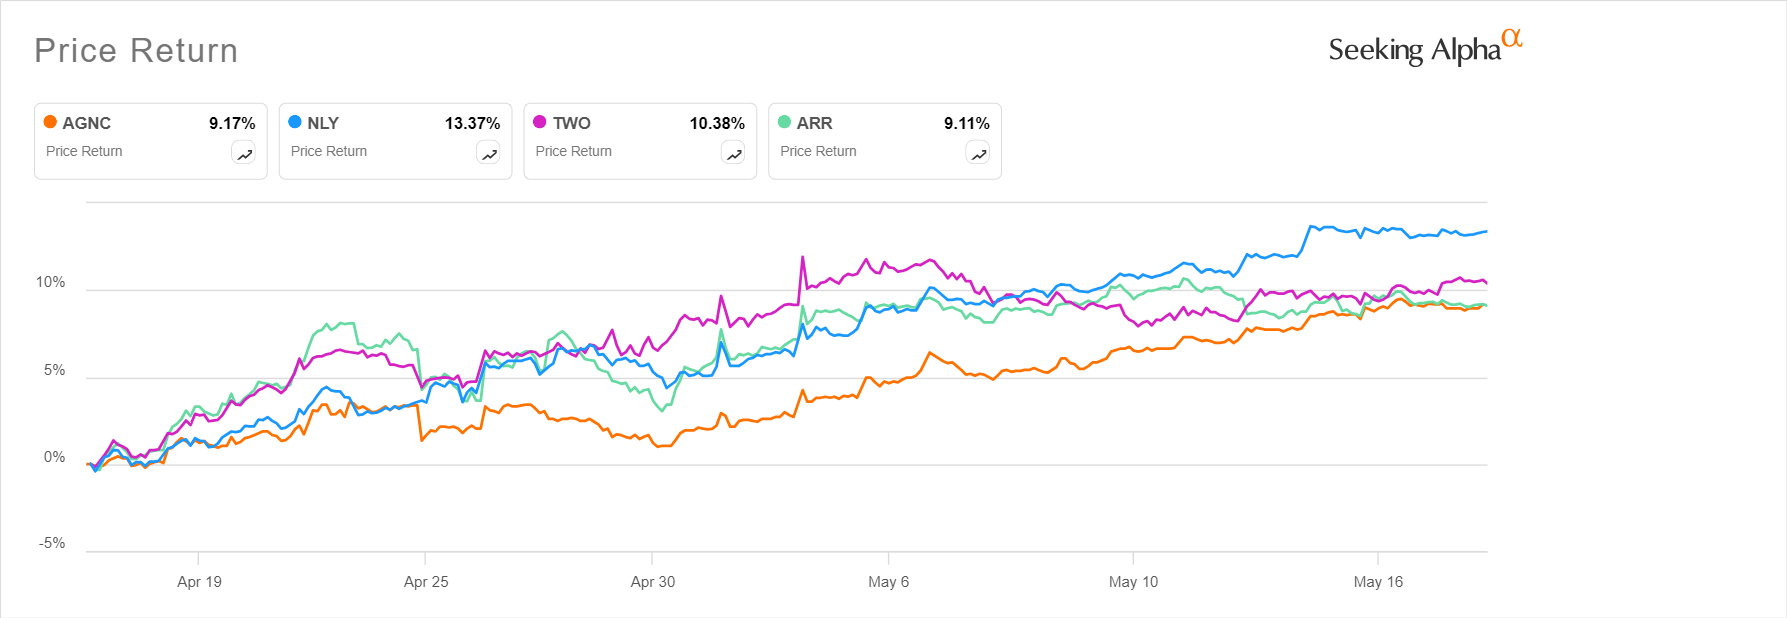
Task: Click the Price Return chart title
Action: [x=136, y=50]
